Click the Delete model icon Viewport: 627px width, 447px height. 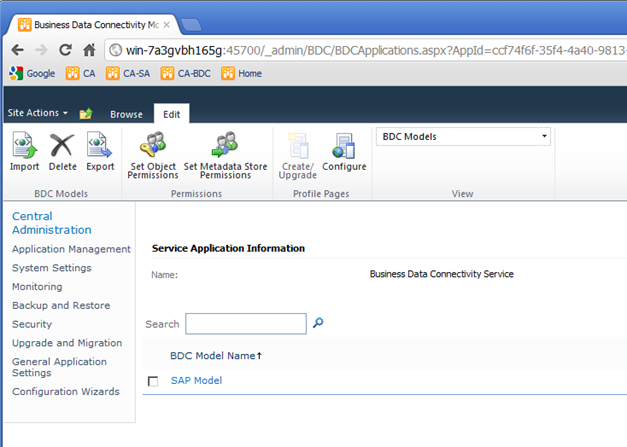[x=62, y=152]
